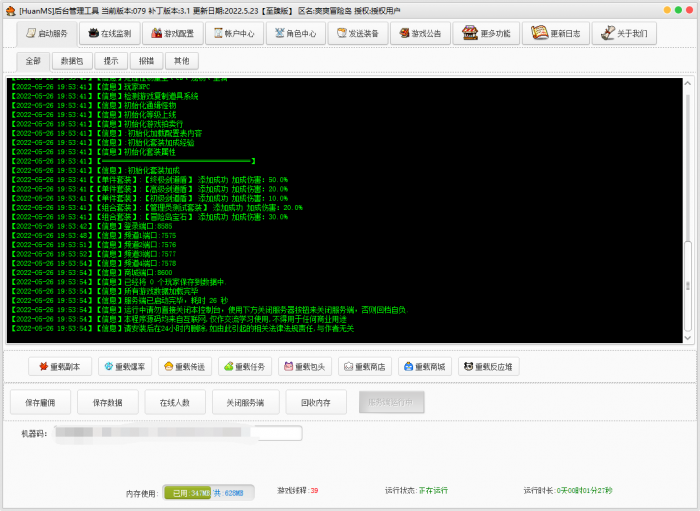Open the 角色中心 tab
Screen dimensions: 700x511
[x=296, y=33]
